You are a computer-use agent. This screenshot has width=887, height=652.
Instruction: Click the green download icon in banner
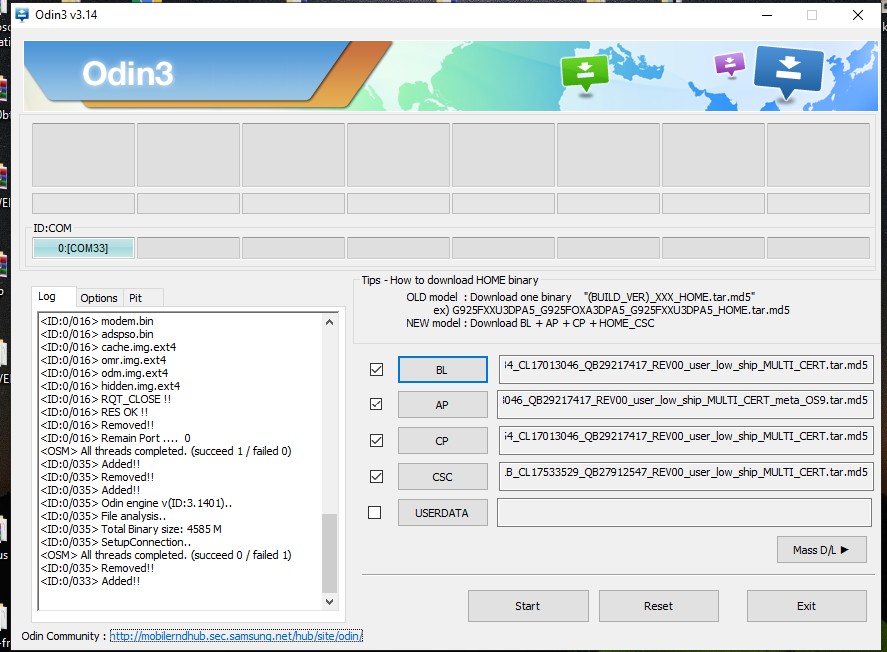pyautogui.click(x=585, y=72)
